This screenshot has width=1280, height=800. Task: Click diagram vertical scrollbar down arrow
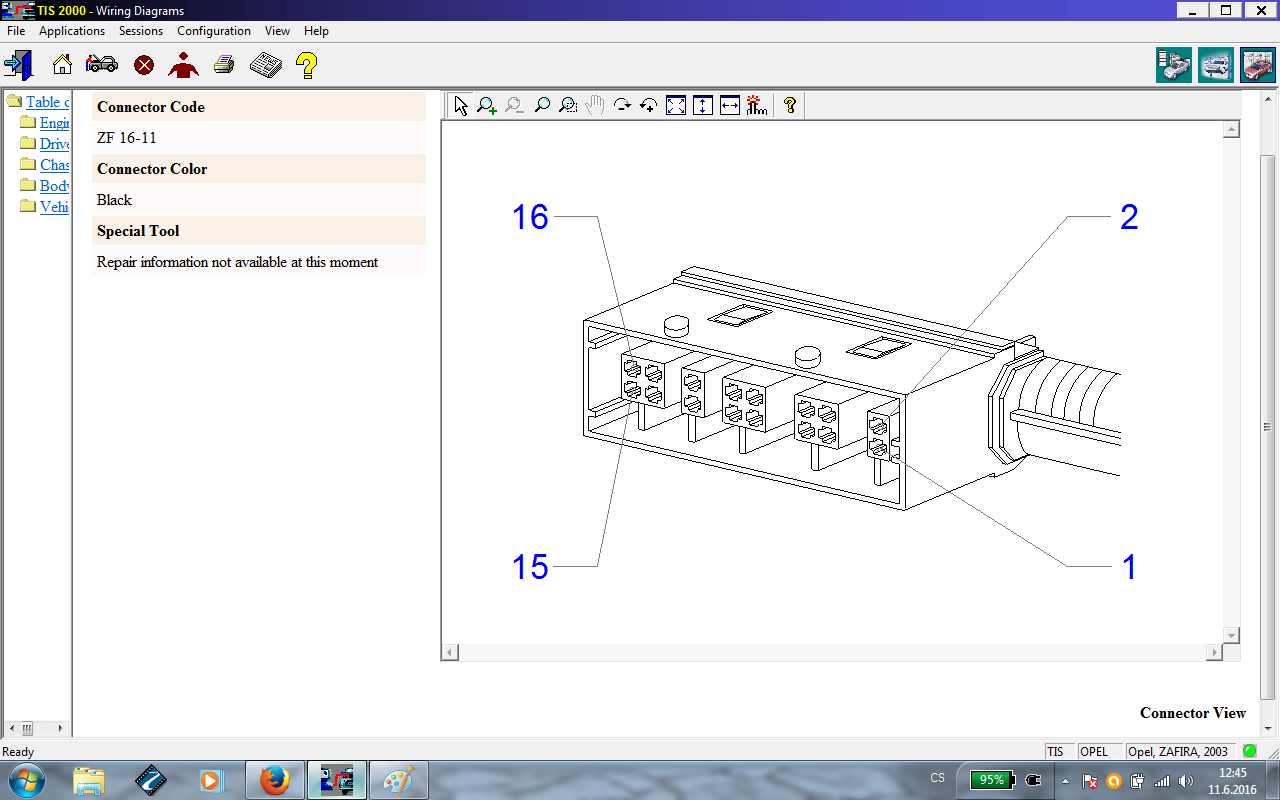[1232, 635]
